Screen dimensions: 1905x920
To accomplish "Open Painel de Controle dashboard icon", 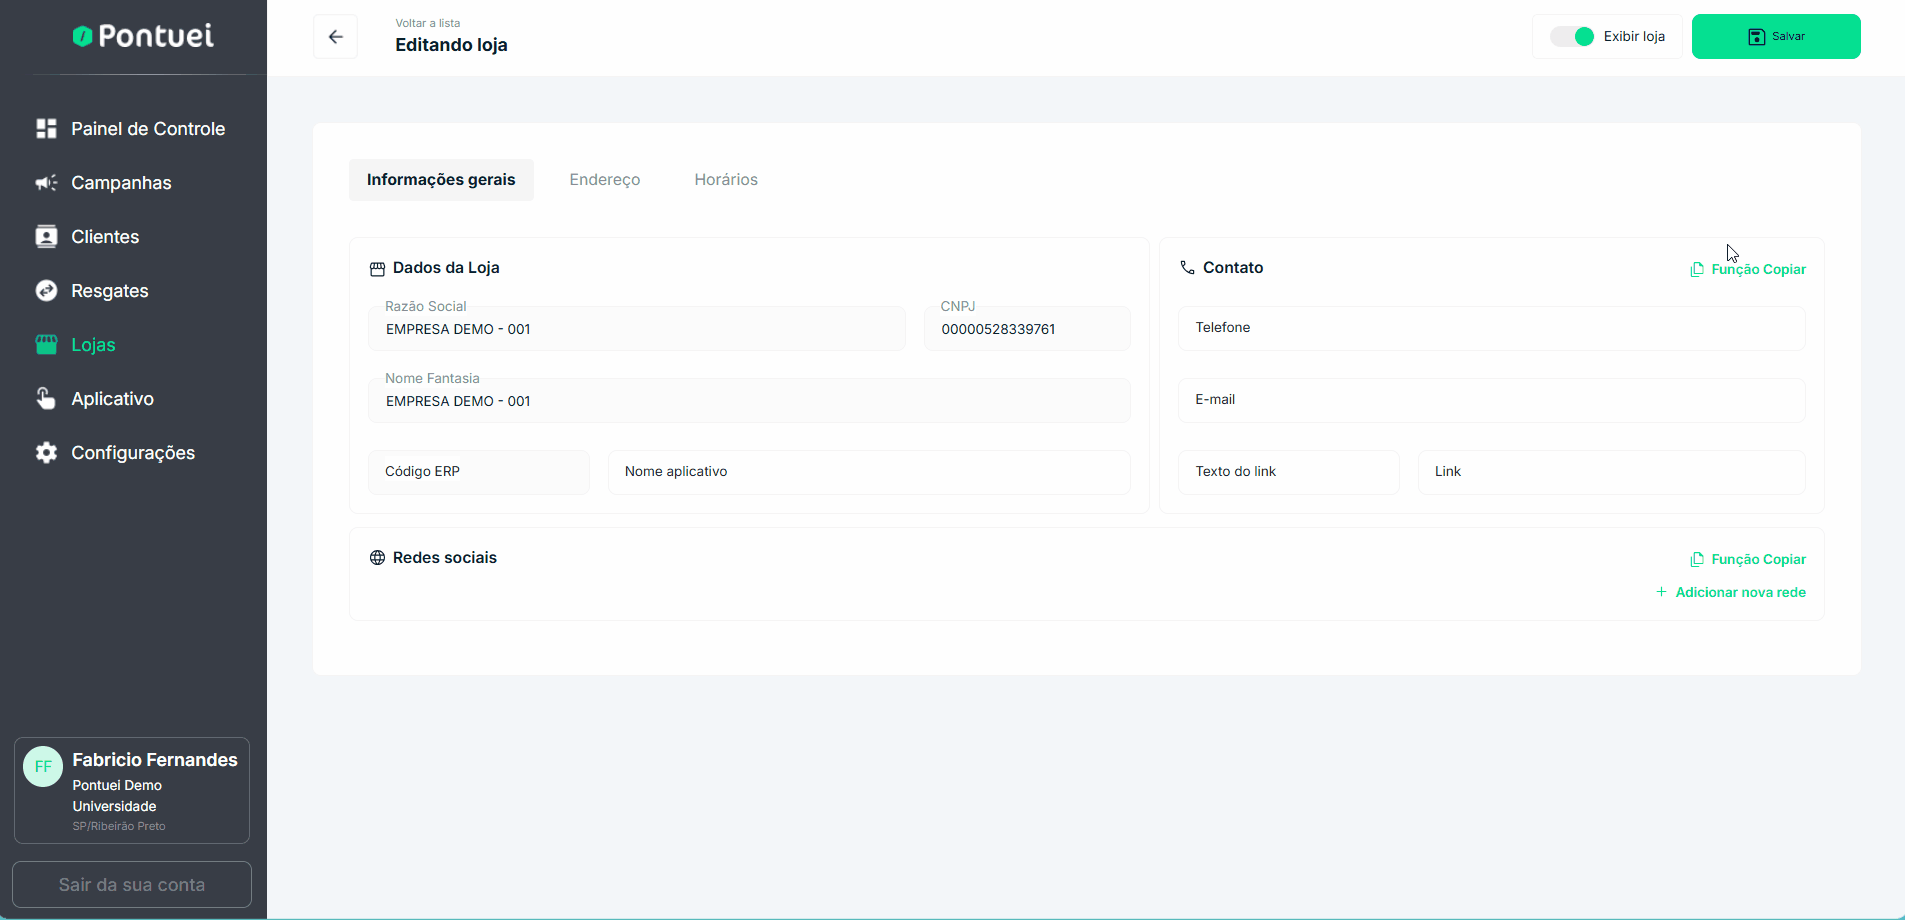I will tap(46, 129).
